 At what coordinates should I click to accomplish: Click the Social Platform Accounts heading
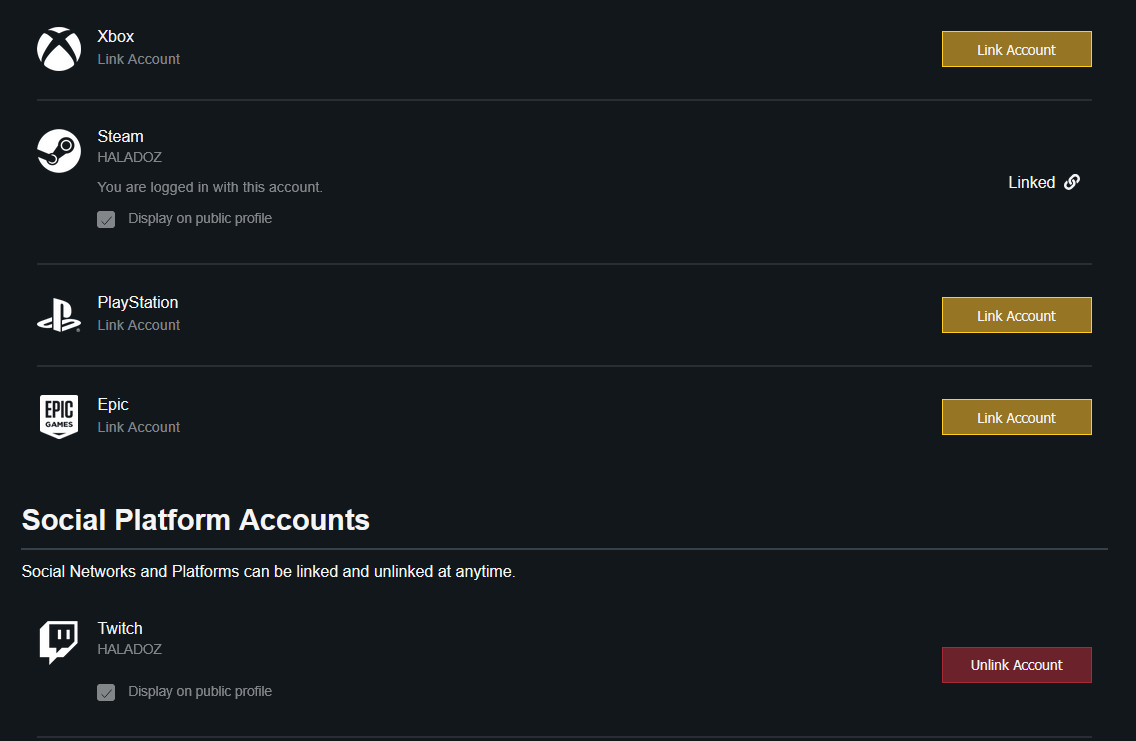(x=196, y=520)
